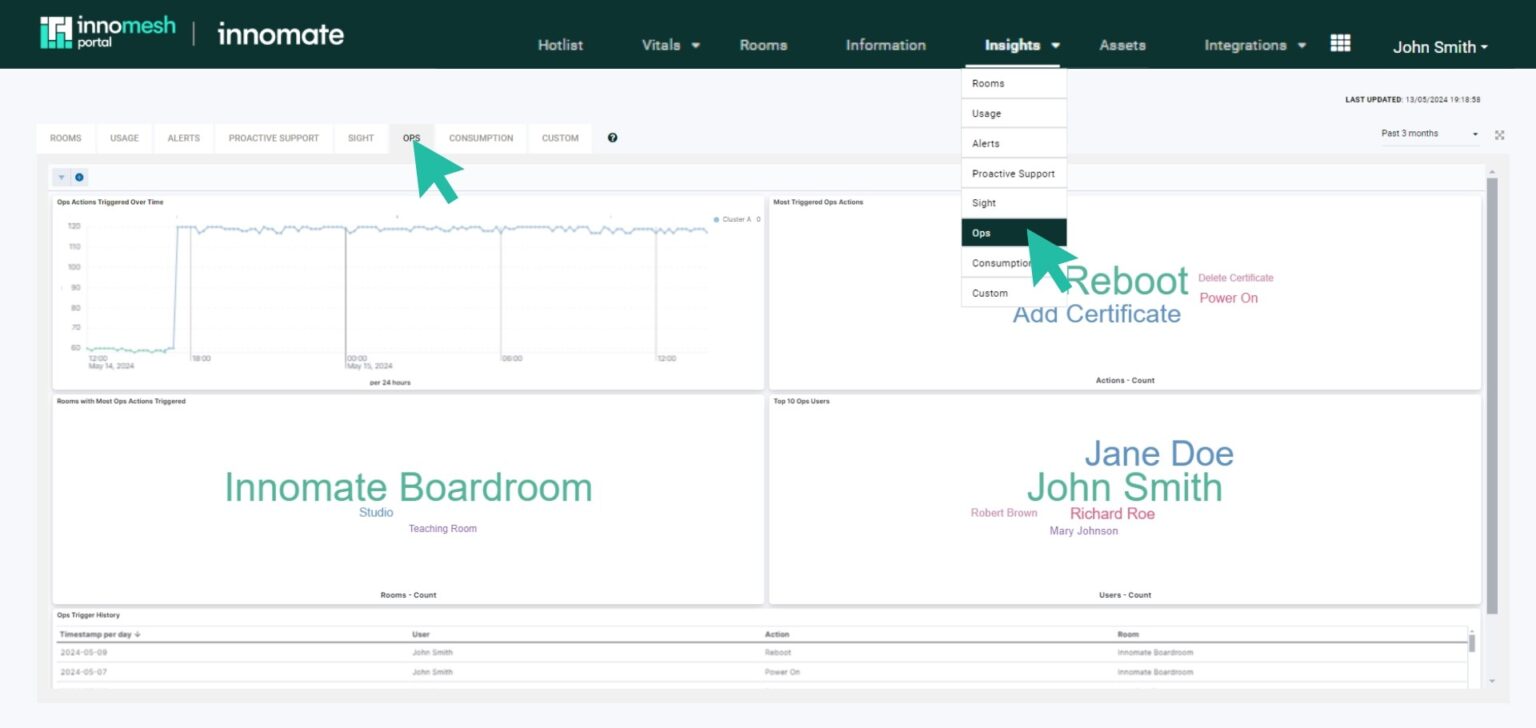Select Reboot in the actions word cloud
Image resolution: width=1536 pixels, height=728 pixels.
click(1127, 281)
